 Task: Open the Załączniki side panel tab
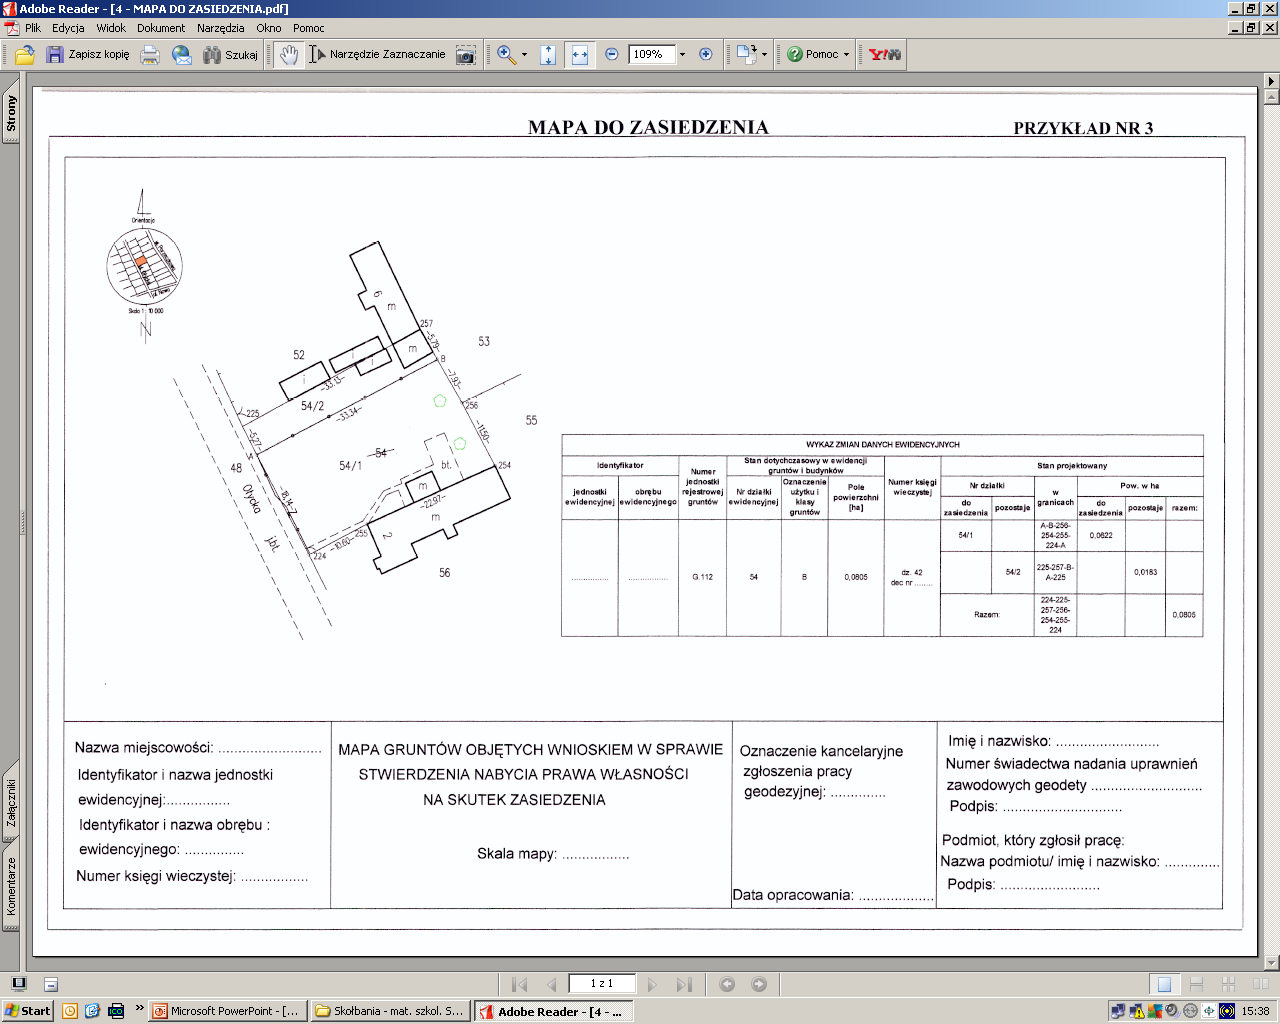(11, 802)
